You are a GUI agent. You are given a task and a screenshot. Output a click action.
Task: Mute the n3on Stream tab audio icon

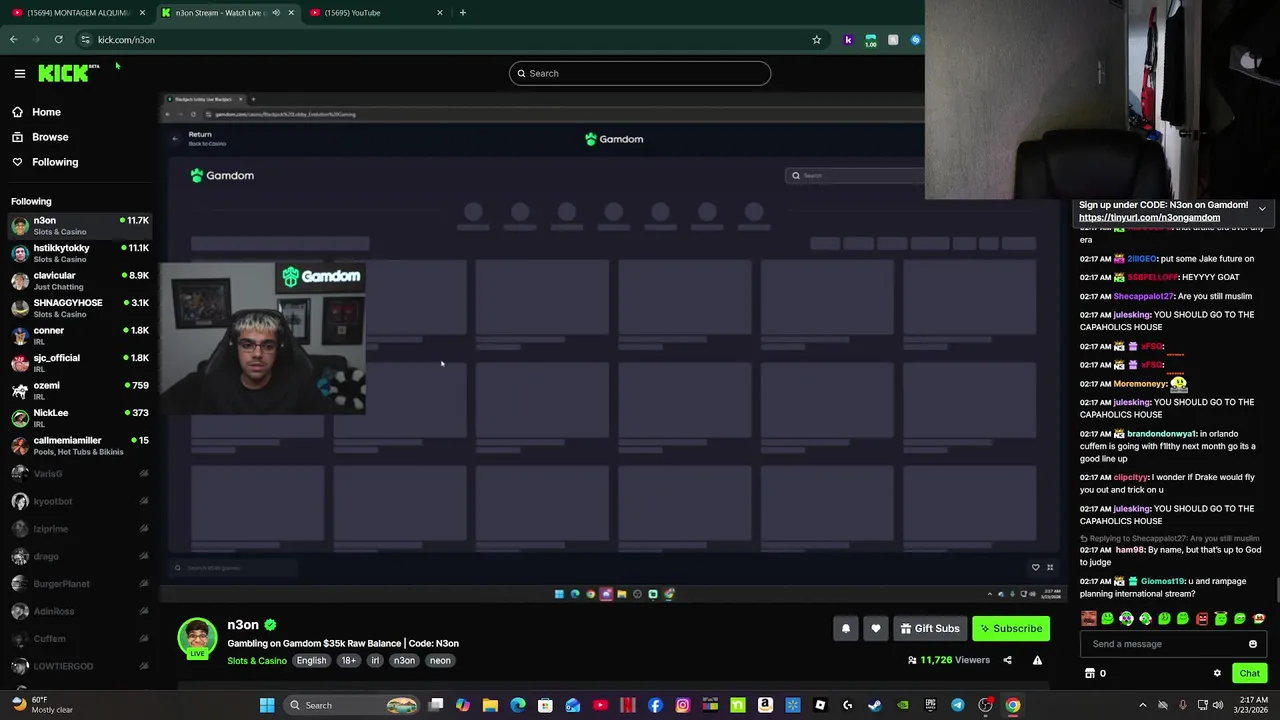pos(276,13)
